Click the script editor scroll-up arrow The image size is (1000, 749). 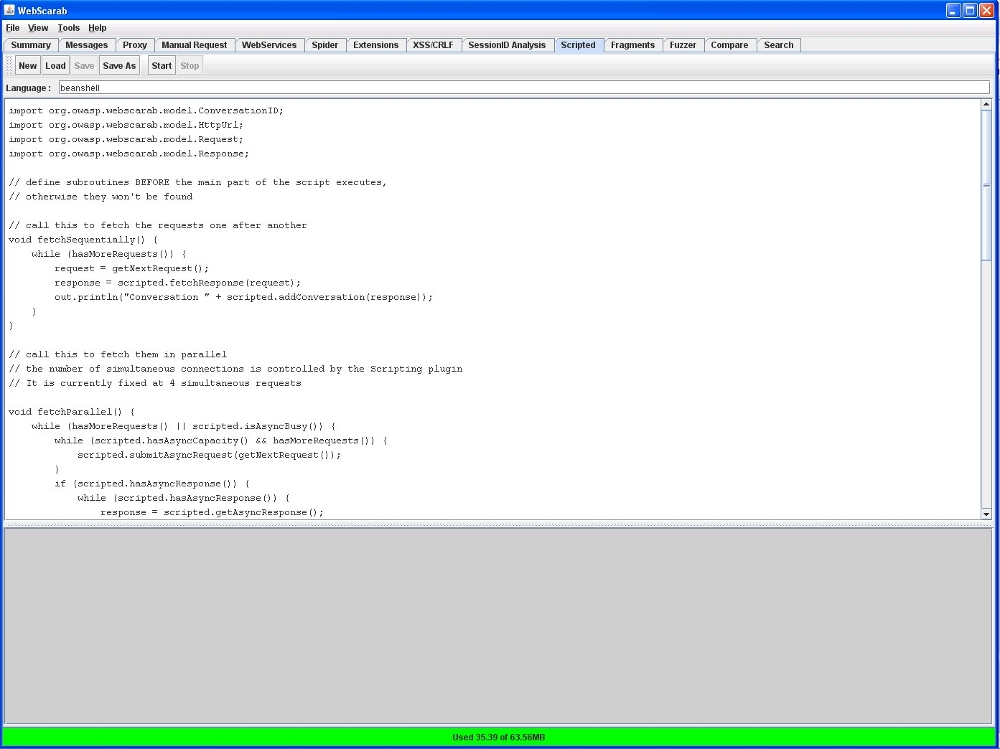[986, 105]
